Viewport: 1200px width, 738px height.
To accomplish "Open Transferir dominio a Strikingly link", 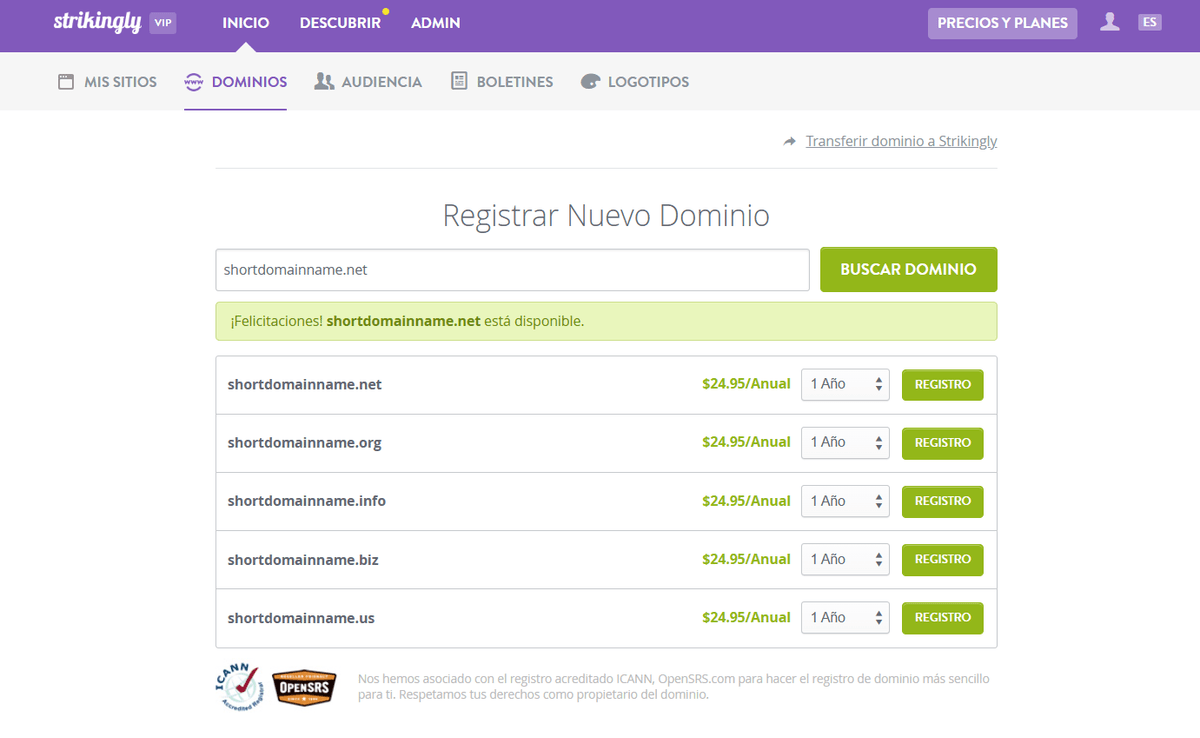I will tap(901, 141).
